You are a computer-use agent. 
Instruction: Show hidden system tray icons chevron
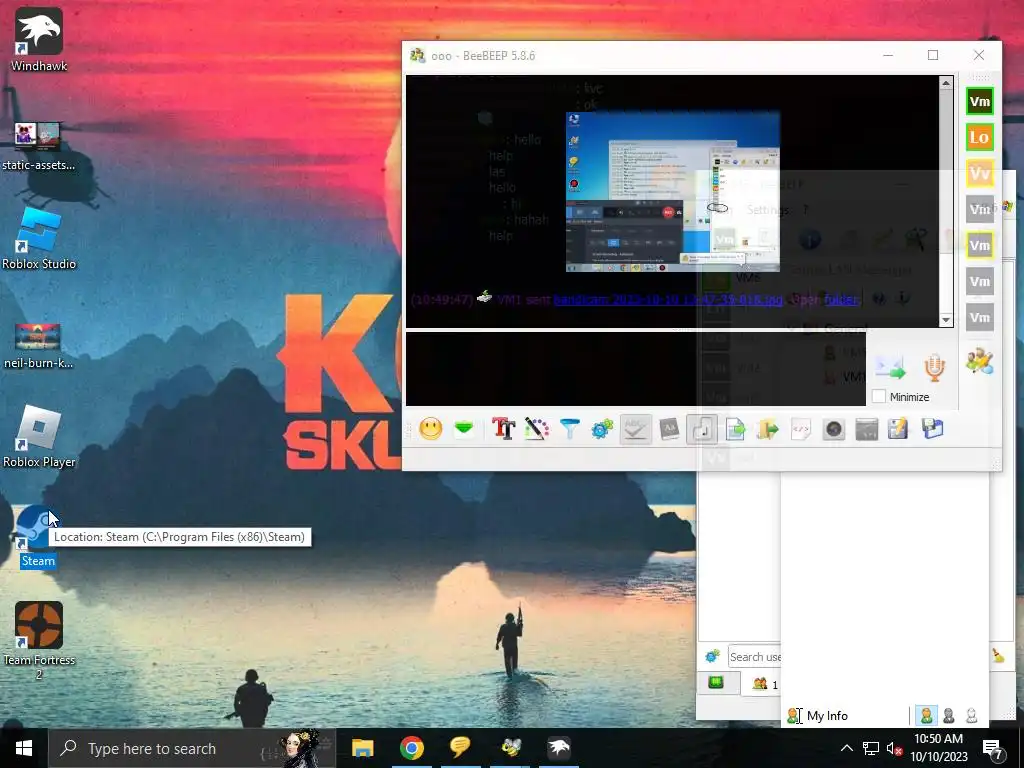(x=846, y=748)
